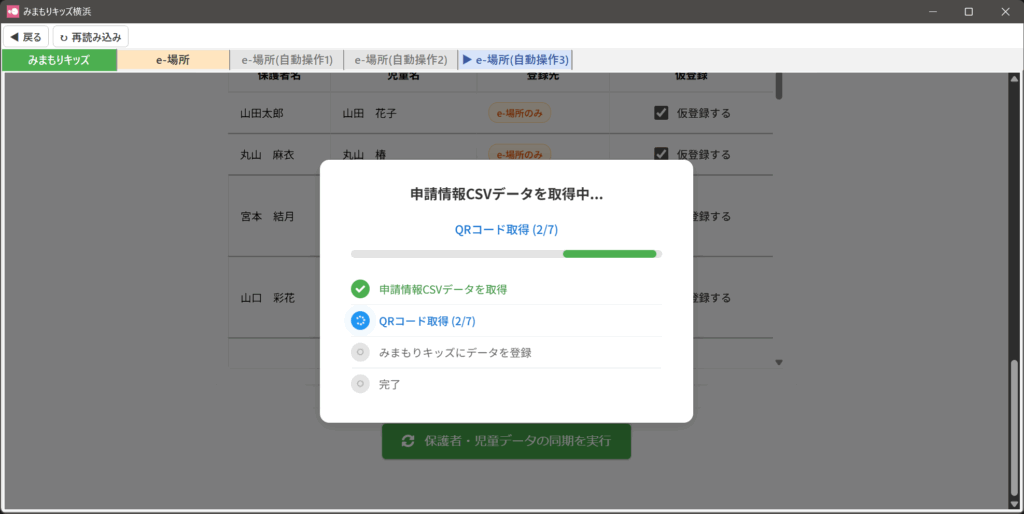Click the play triangle icon on e-場所(自動操作3) tab
This screenshot has width=1024, height=514.
[466, 60]
